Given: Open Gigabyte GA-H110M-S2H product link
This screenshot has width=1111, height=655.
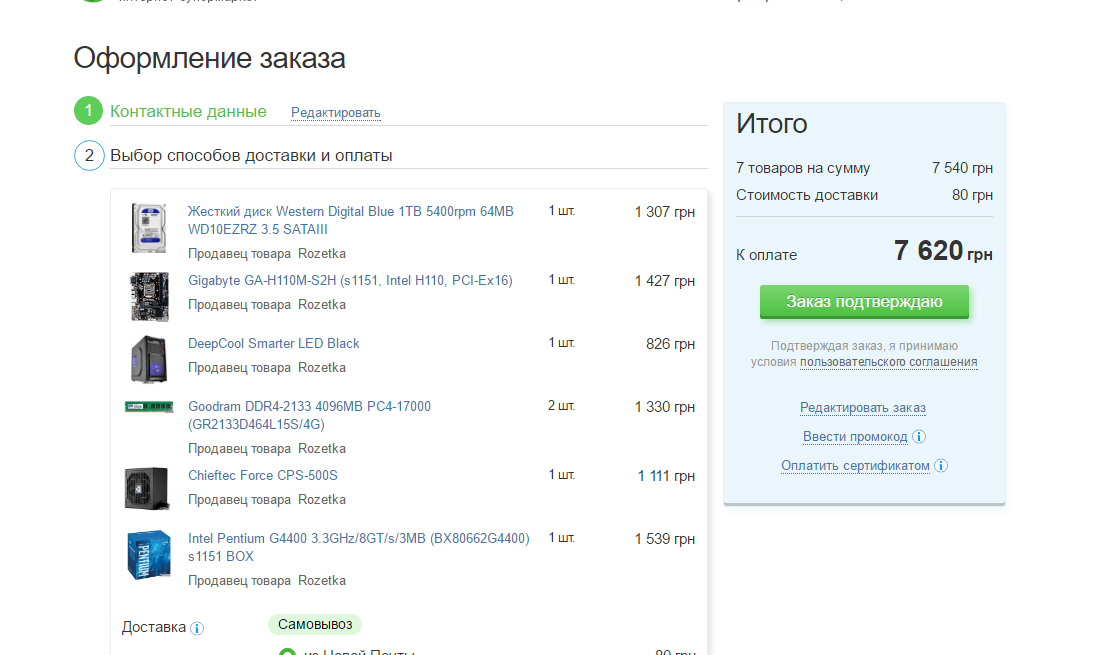Looking at the screenshot, I should coord(350,281).
